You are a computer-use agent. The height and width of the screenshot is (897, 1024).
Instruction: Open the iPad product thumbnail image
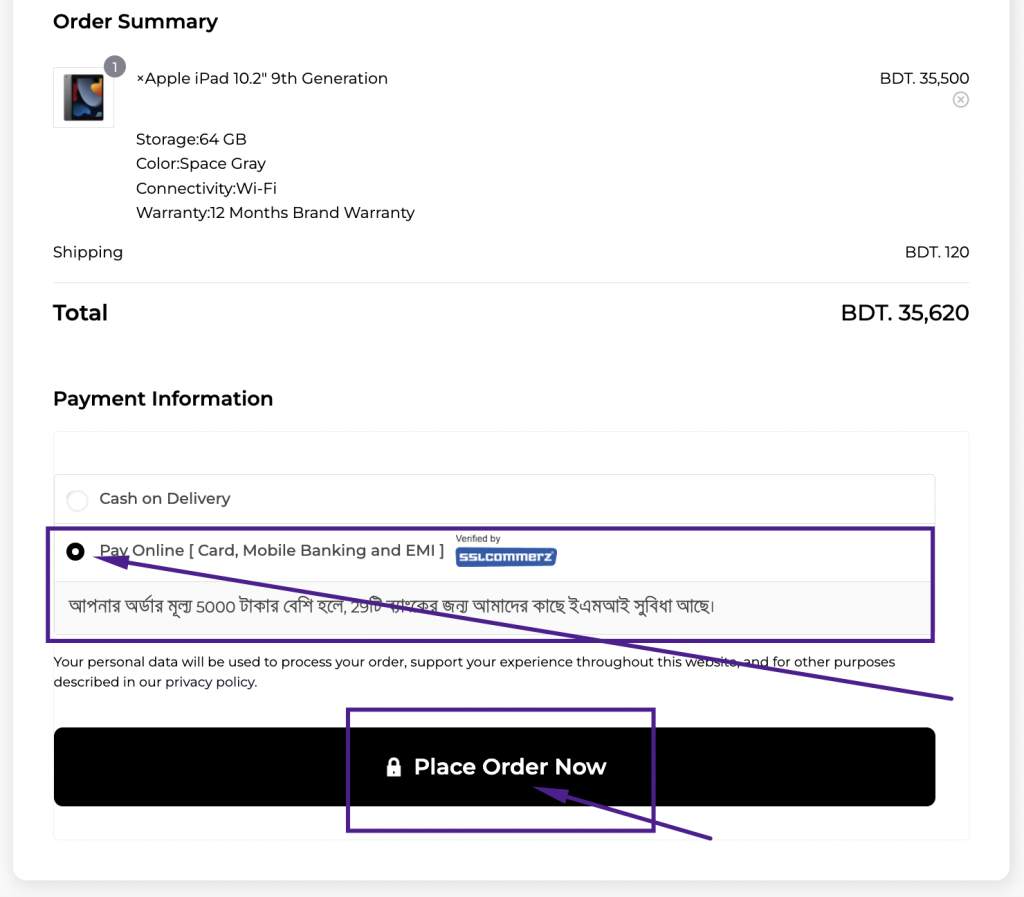(x=83, y=98)
